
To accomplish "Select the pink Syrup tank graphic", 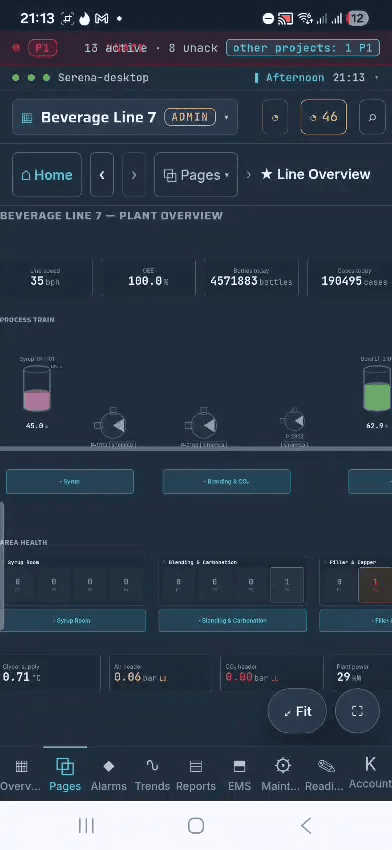I will click(x=37, y=388).
